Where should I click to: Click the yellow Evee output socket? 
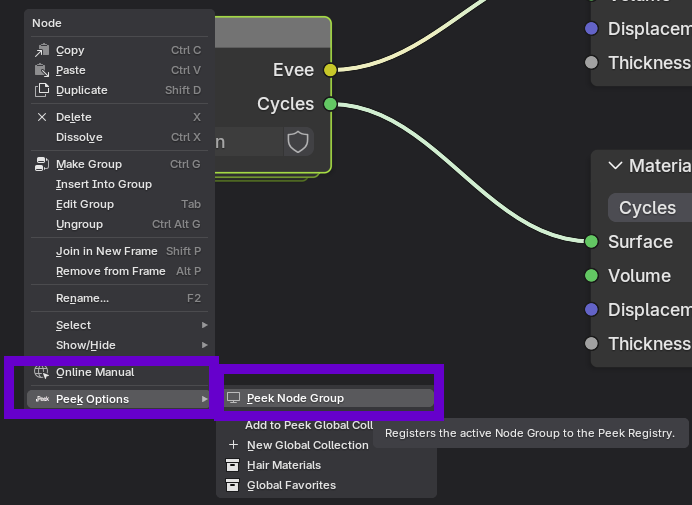pyautogui.click(x=330, y=70)
